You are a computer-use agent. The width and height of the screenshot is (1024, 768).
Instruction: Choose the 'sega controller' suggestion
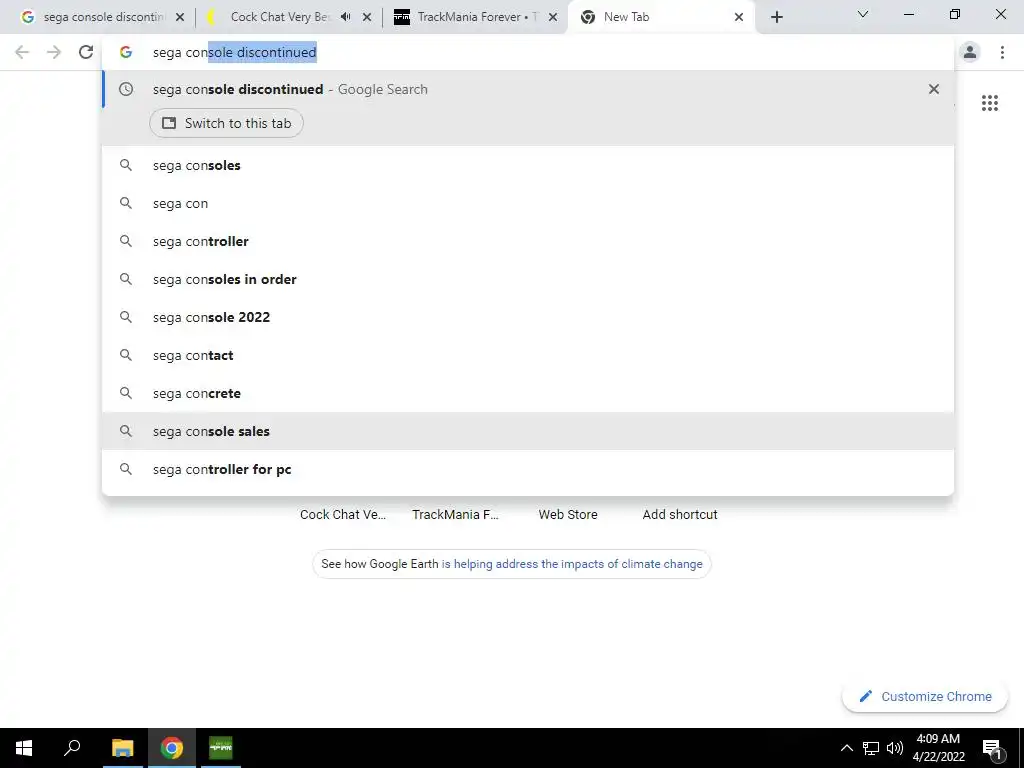point(528,242)
